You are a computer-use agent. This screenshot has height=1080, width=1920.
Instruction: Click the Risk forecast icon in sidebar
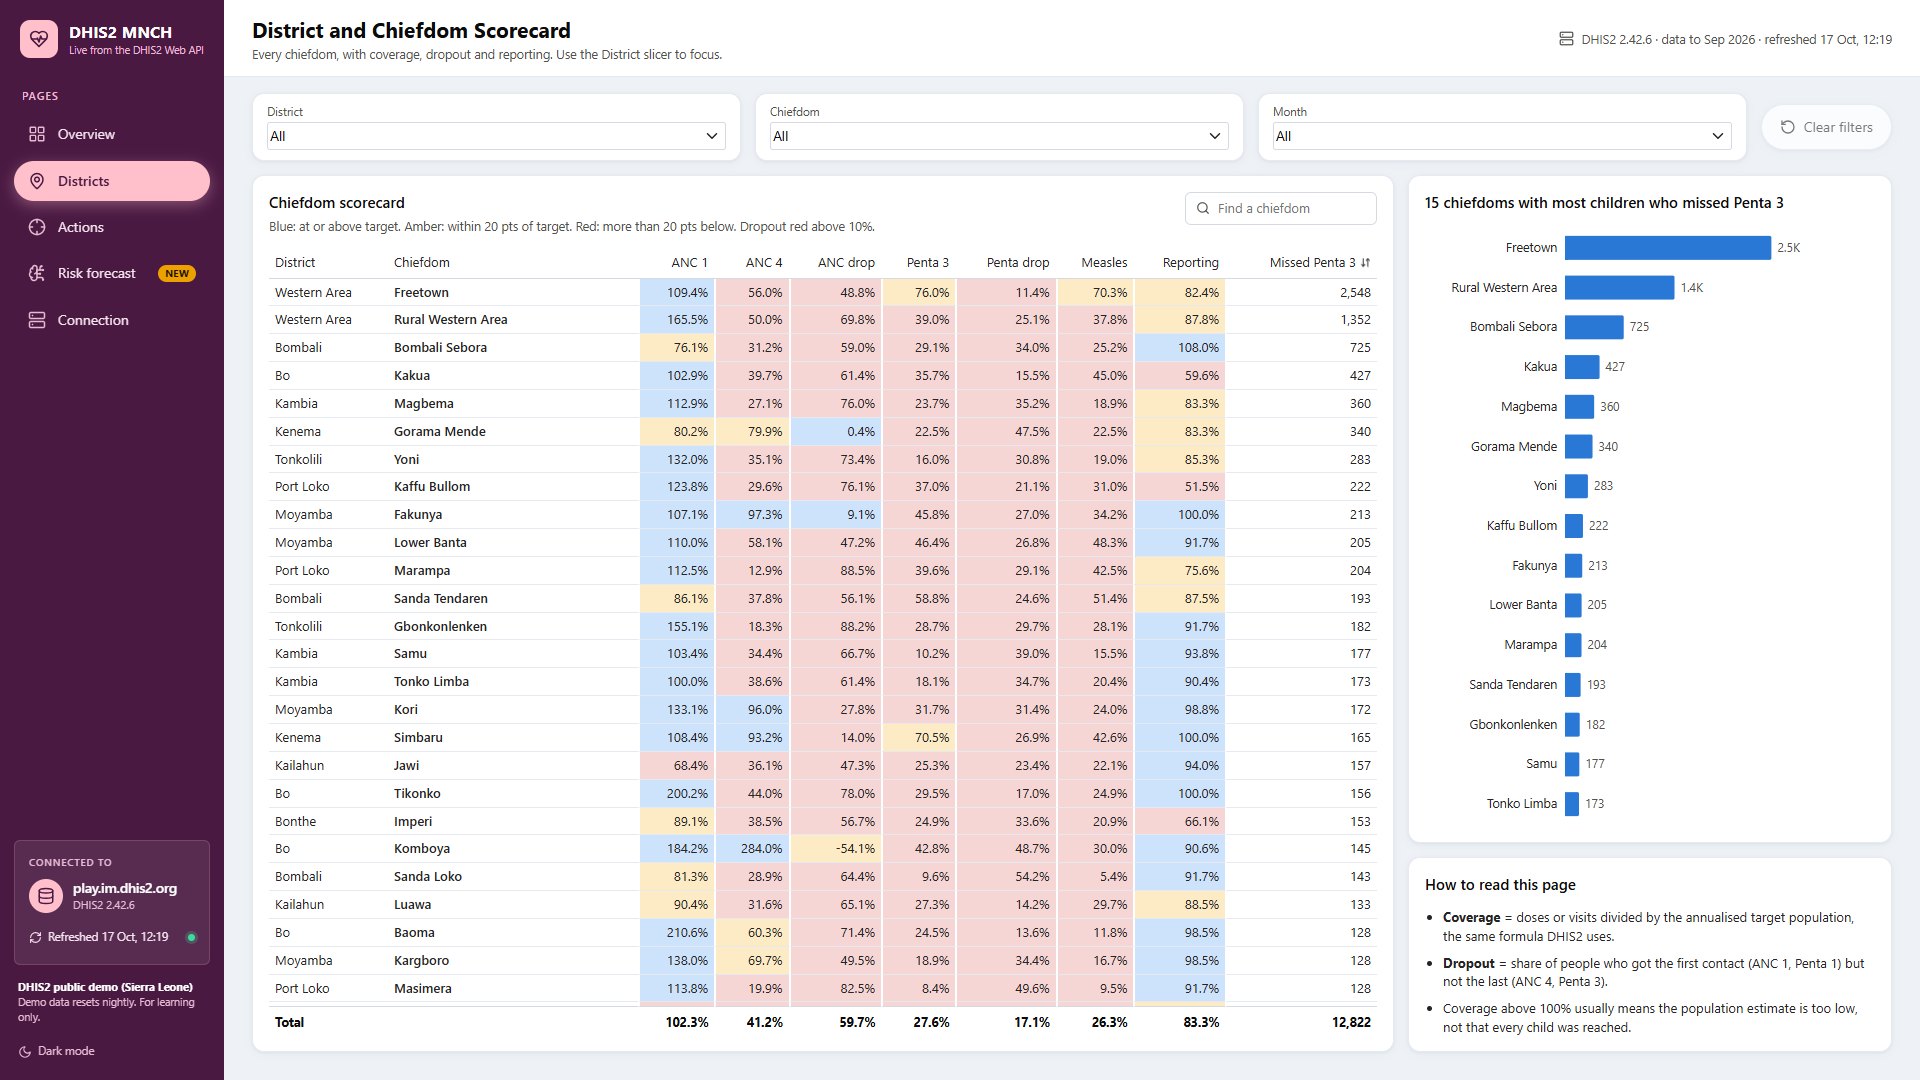pos(37,273)
